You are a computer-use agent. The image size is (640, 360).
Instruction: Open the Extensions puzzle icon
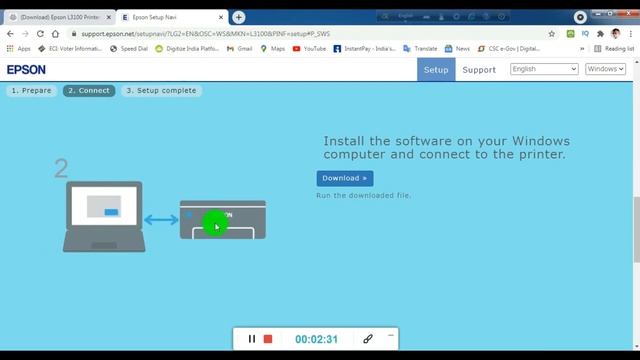coord(600,34)
